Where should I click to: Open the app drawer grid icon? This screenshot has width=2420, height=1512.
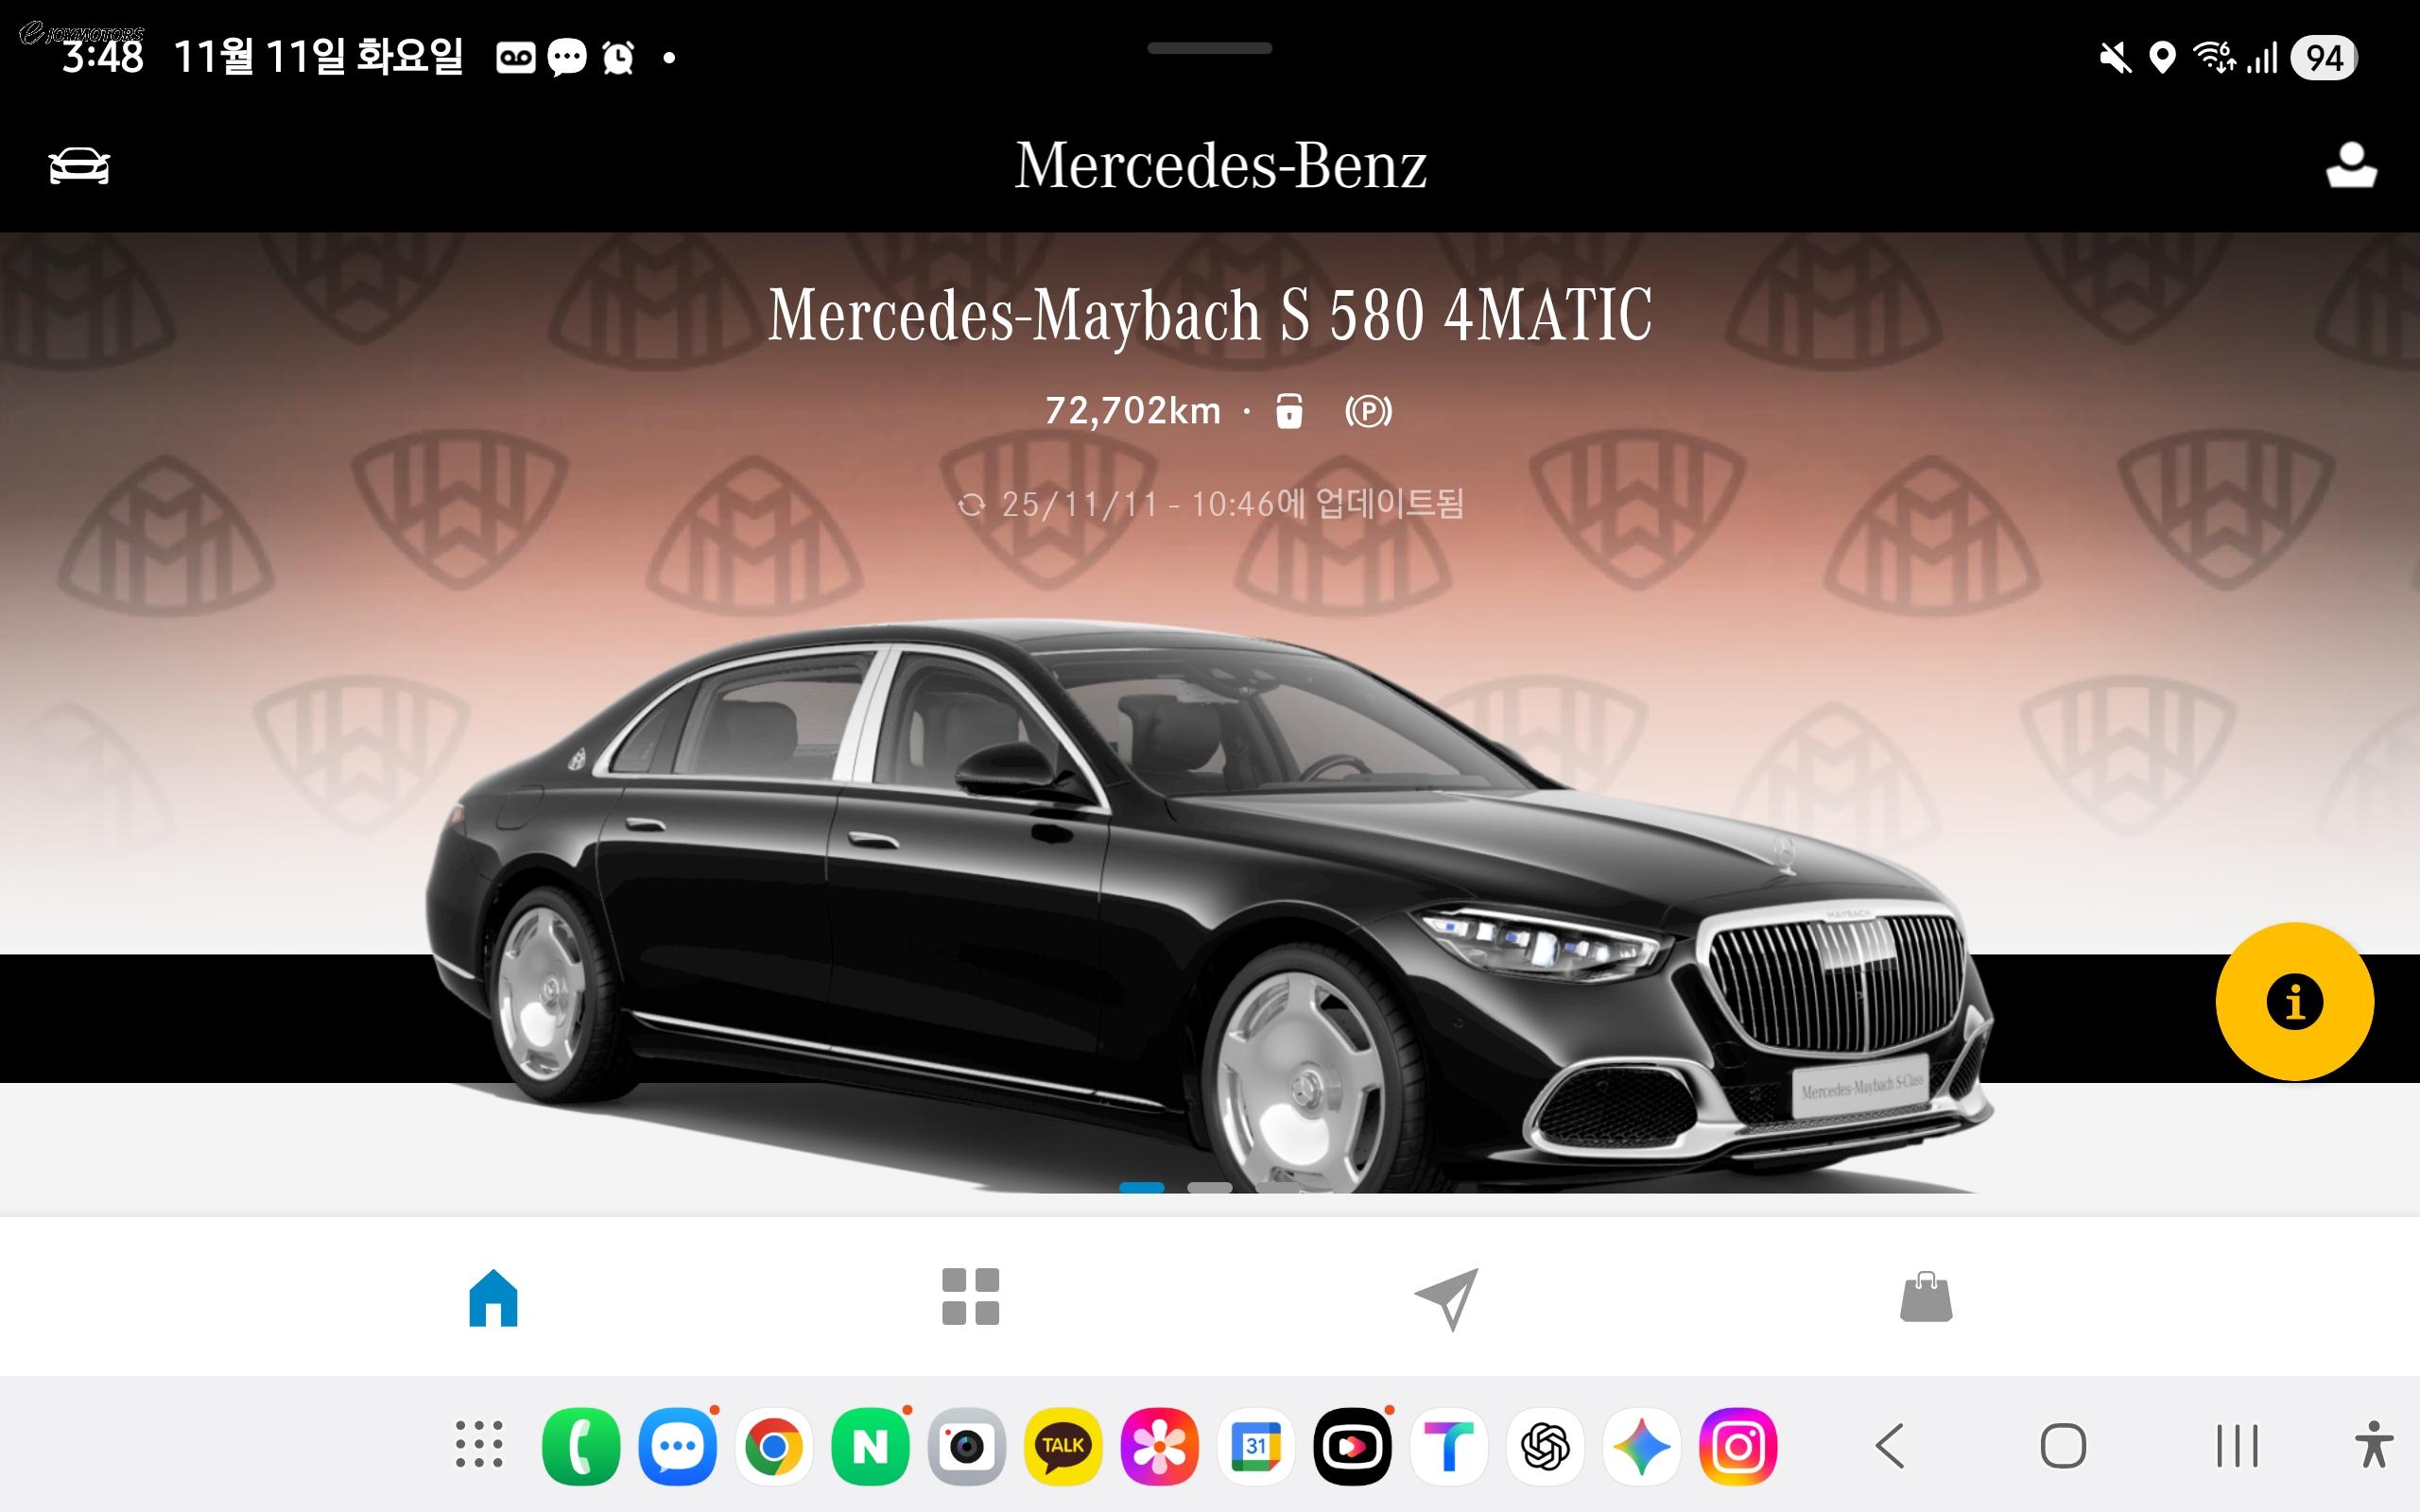point(479,1445)
